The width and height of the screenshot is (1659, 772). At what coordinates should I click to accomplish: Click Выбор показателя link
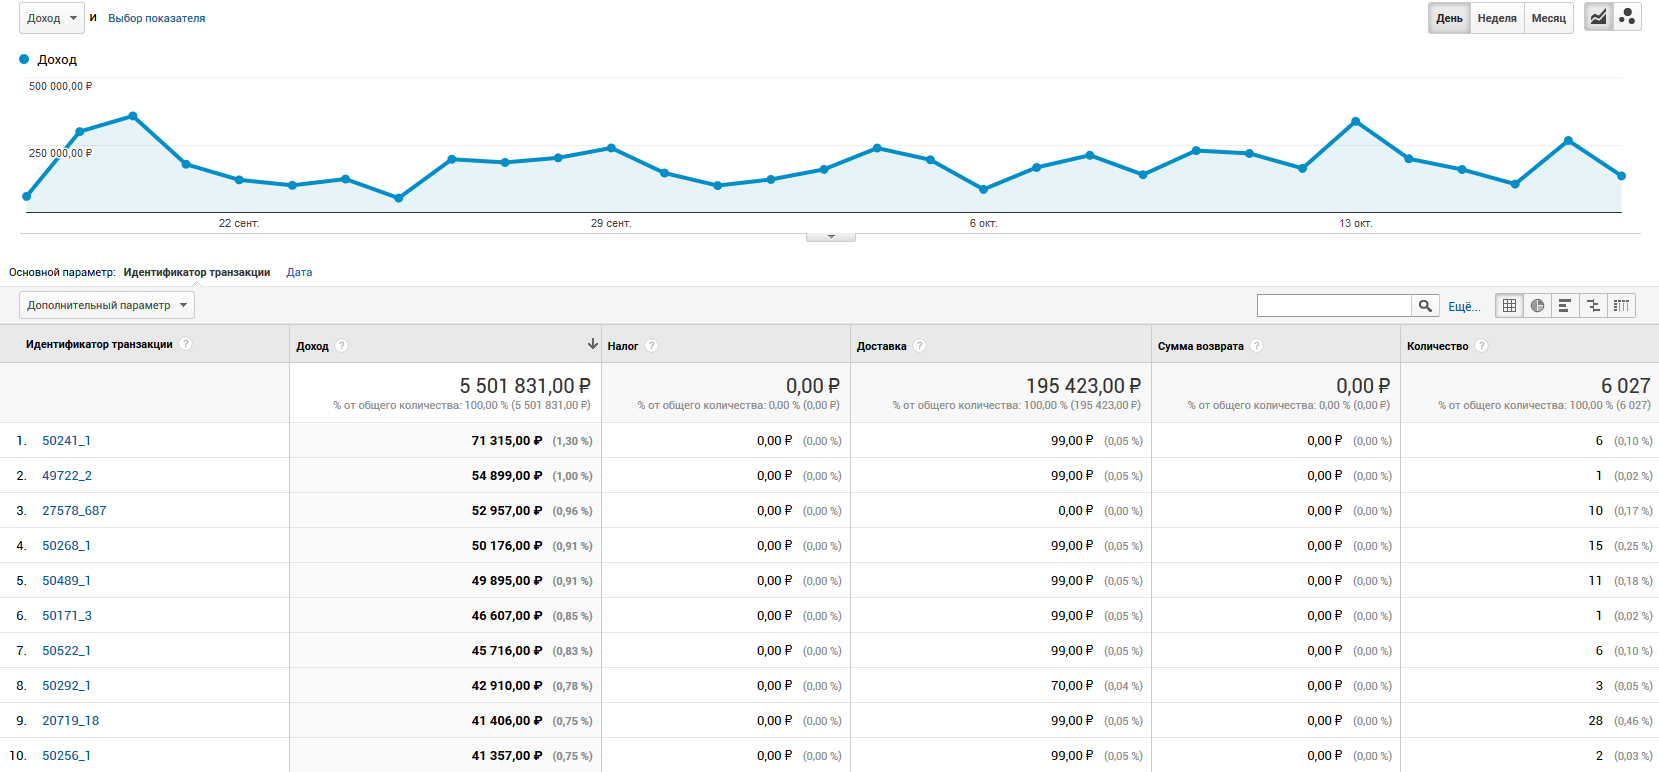pos(156,18)
